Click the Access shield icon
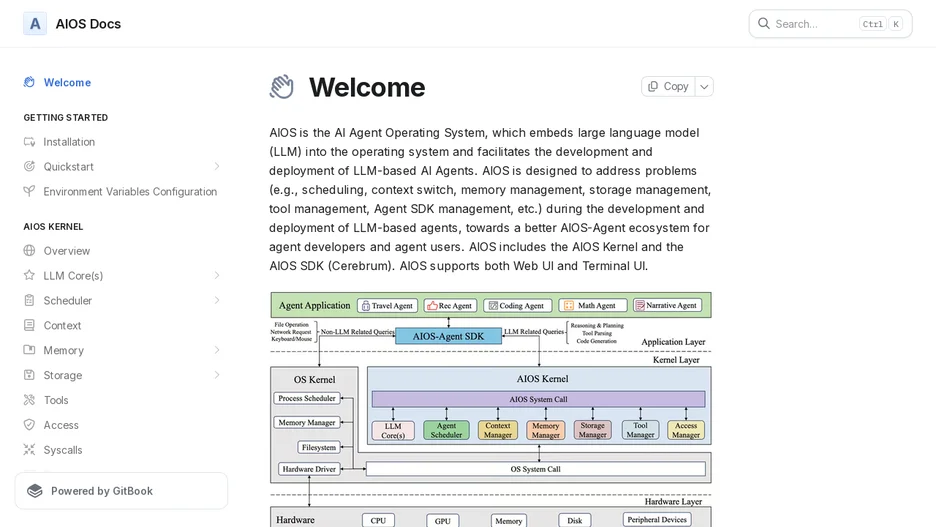 tap(29, 425)
